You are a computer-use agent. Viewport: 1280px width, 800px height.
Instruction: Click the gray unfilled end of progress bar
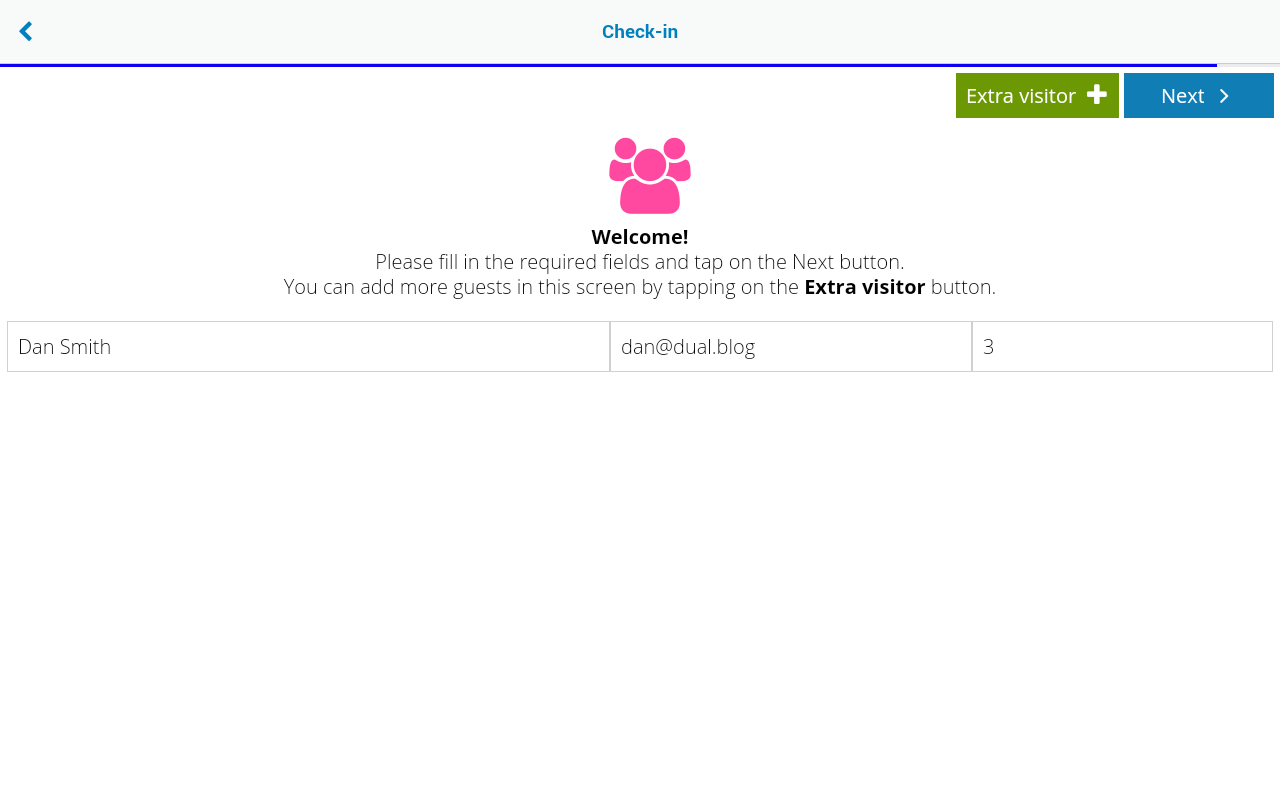point(1248,65)
